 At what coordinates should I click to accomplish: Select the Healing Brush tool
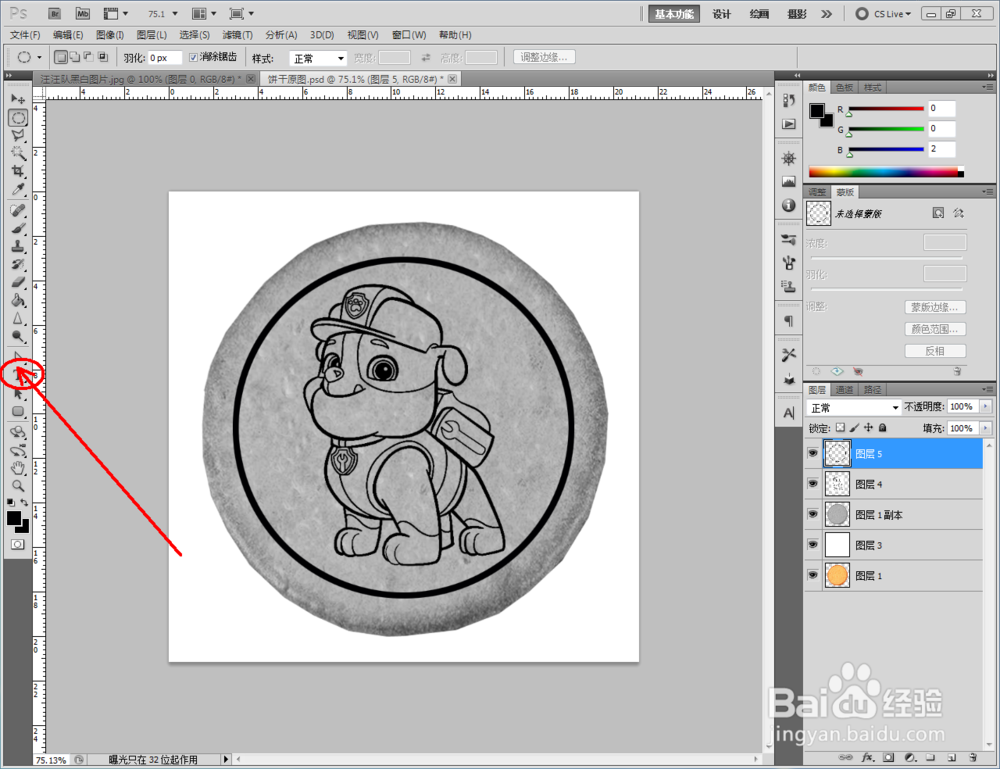18,210
